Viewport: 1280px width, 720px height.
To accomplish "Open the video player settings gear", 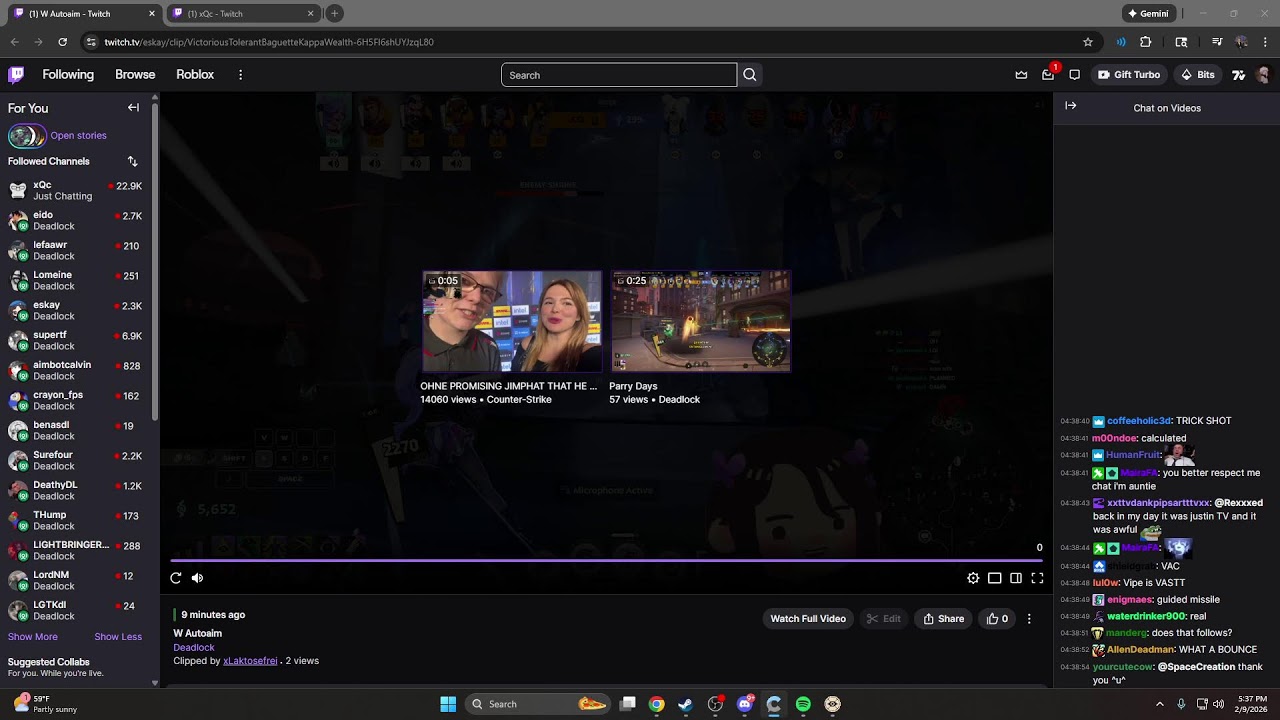I will tap(973, 578).
